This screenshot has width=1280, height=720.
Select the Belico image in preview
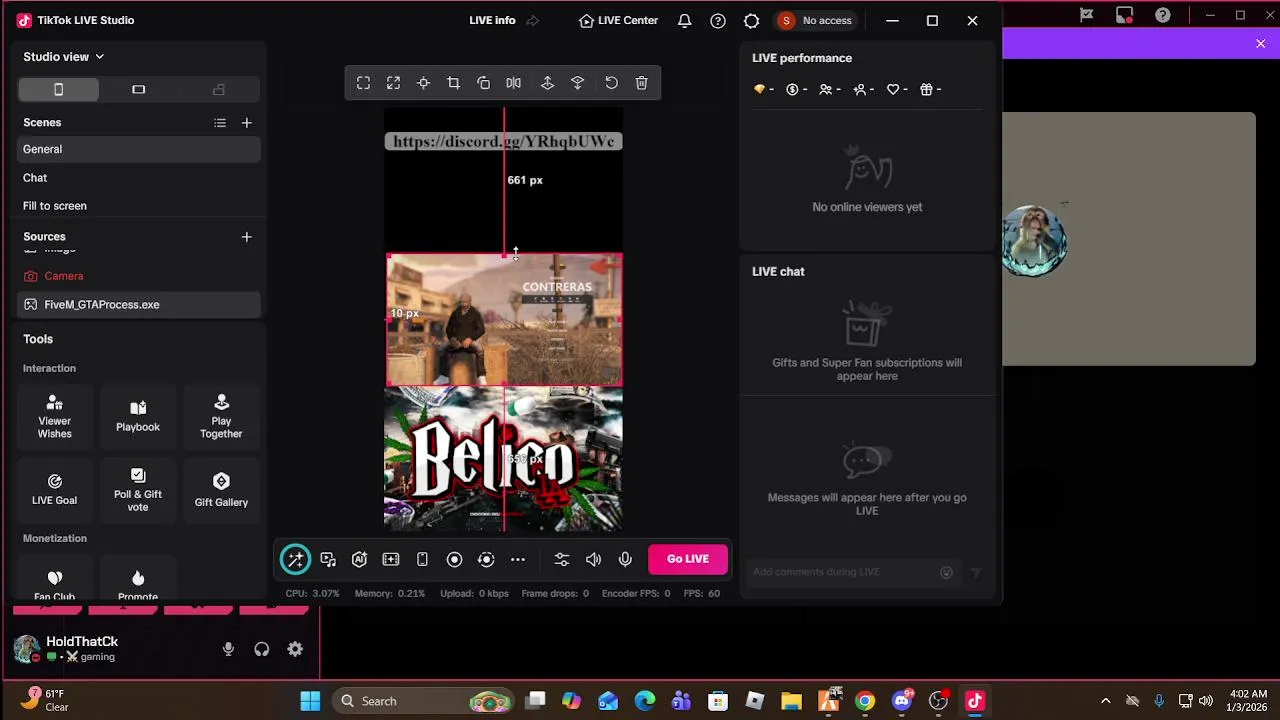(503, 459)
